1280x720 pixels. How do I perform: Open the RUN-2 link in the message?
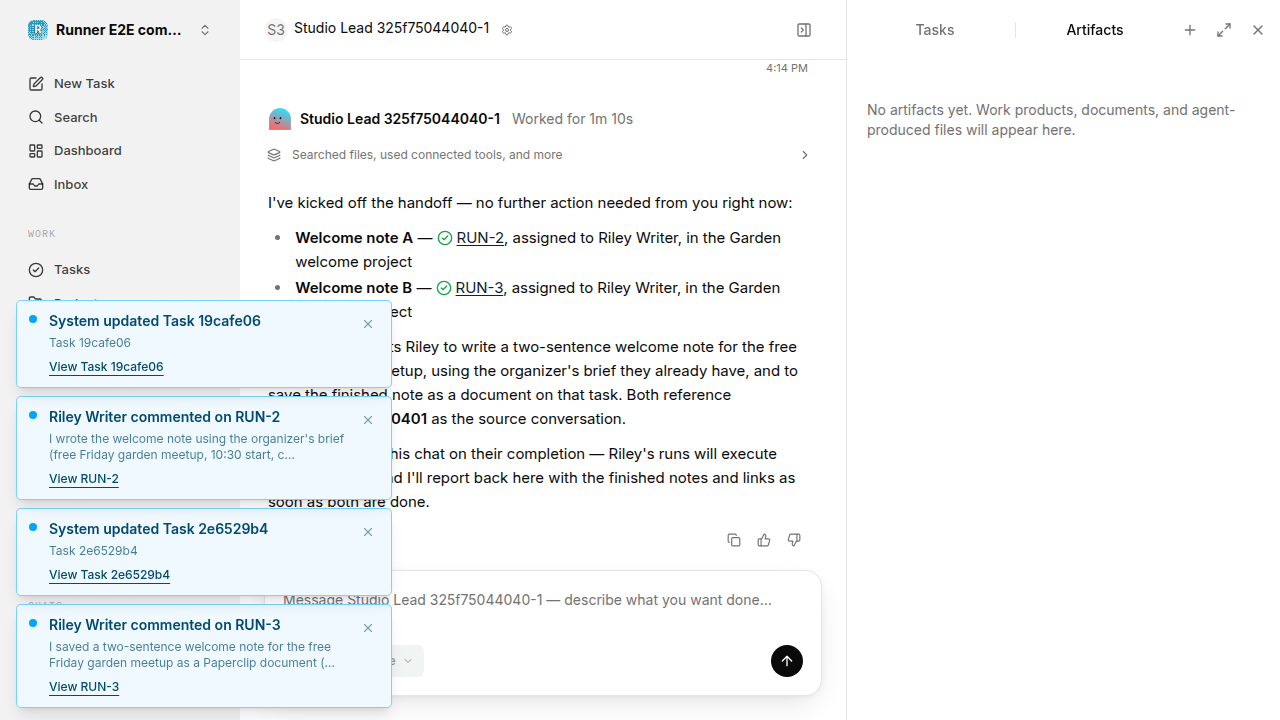pos(481,238)
